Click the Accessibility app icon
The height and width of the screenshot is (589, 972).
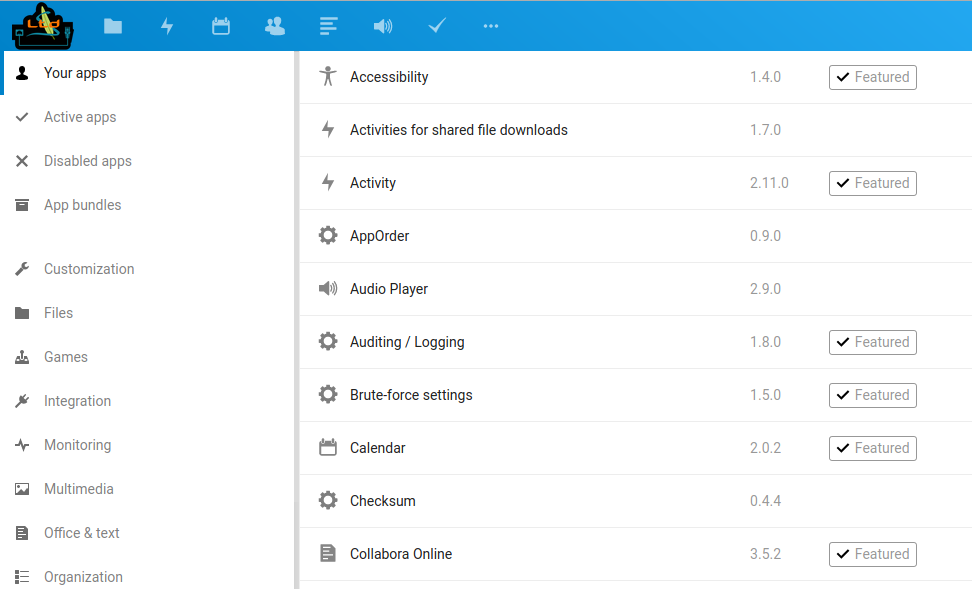328,76
